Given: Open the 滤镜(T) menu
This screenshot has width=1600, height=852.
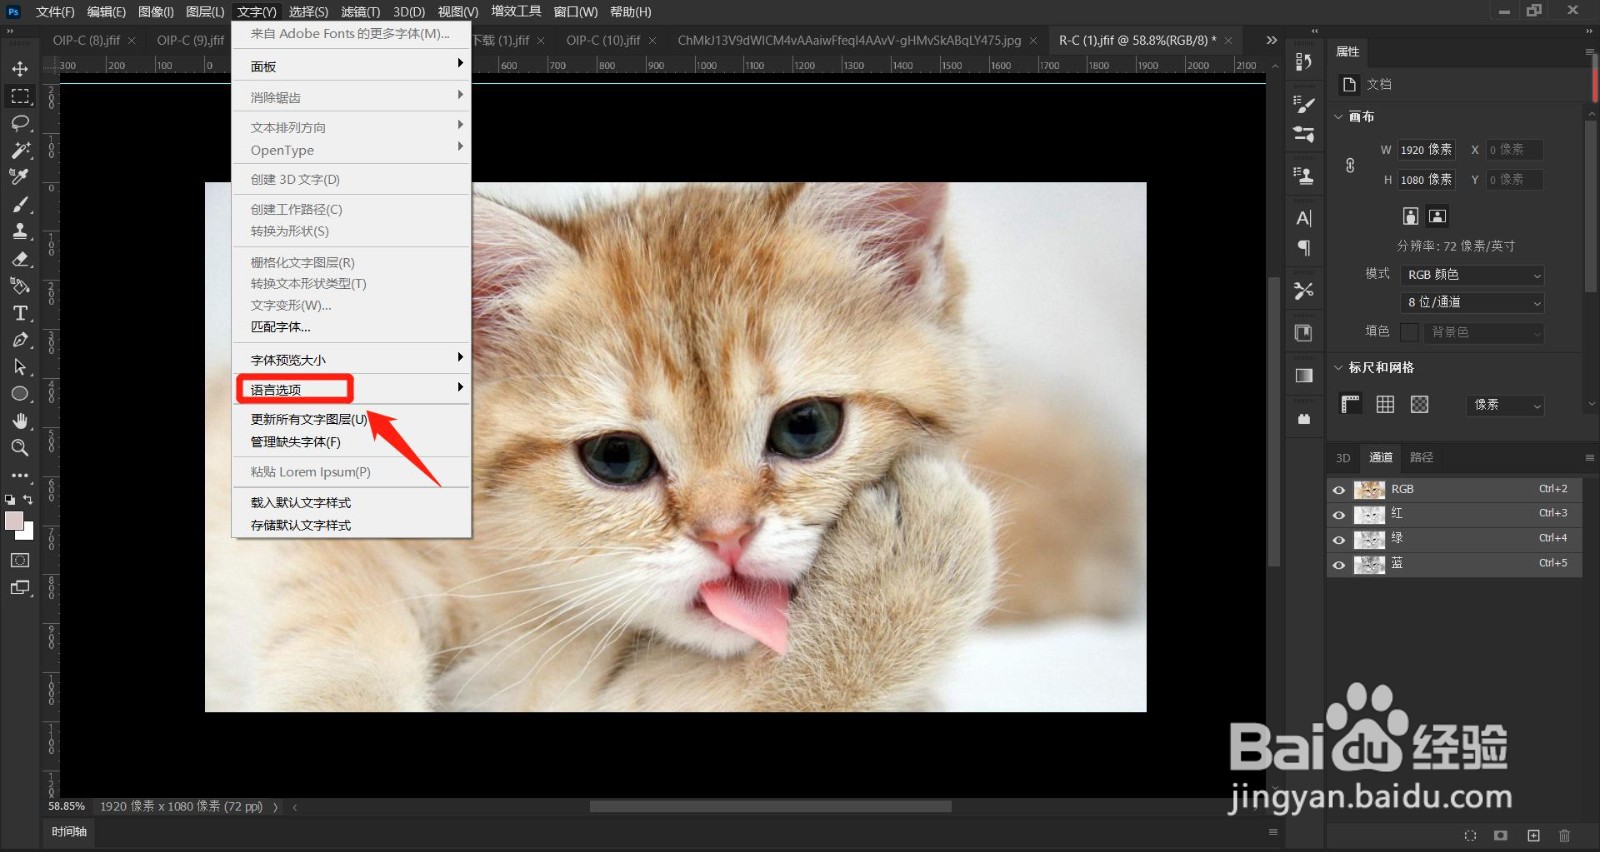Looking at the screenshot, I should (360, 12).
